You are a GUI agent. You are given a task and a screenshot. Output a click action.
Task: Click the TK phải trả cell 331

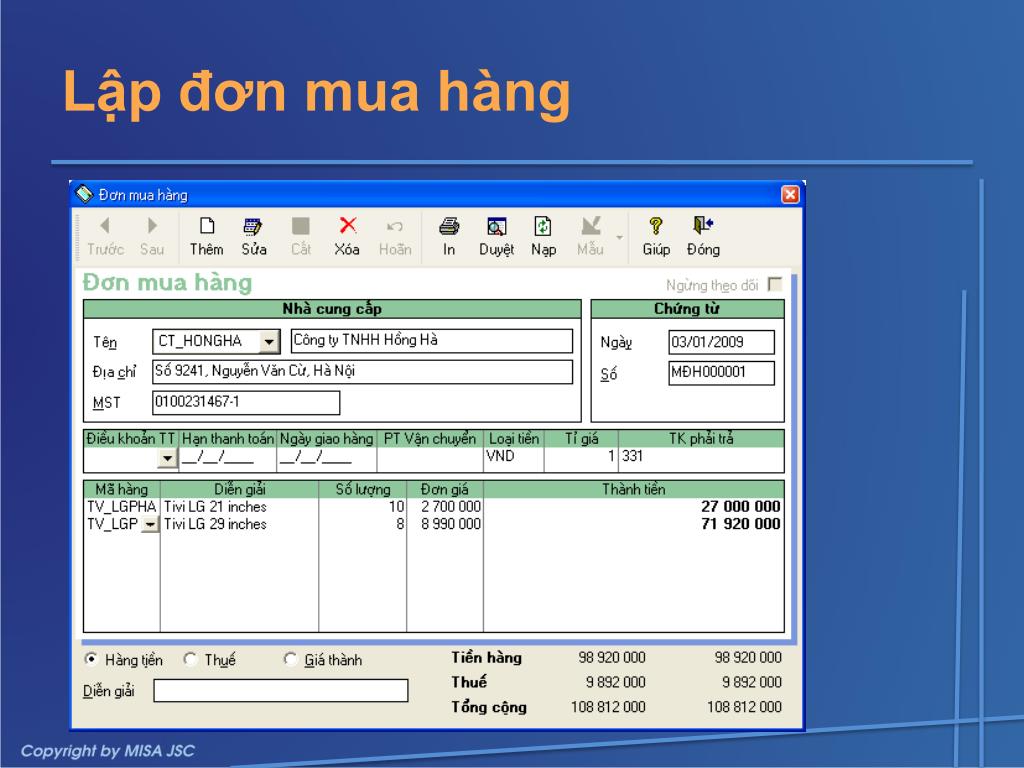(x=701, y=458)
